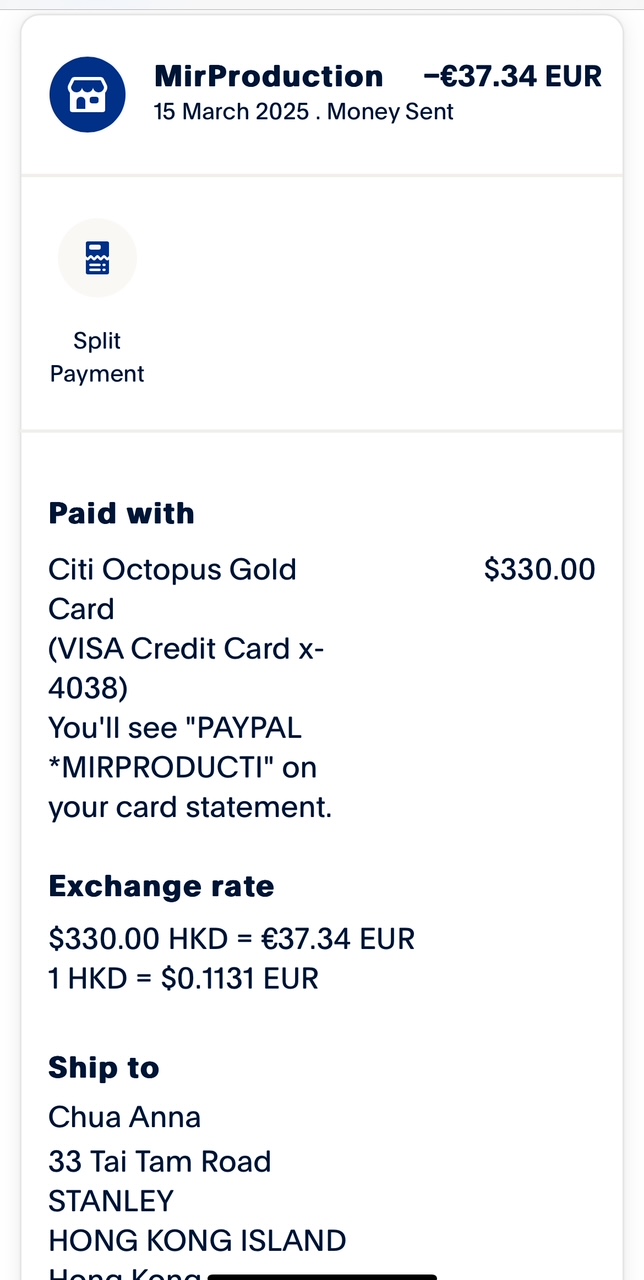Click the −€37.34 EUR transaction amount
This screenshot has height=1280, width=644.
[x=512, y=76]
